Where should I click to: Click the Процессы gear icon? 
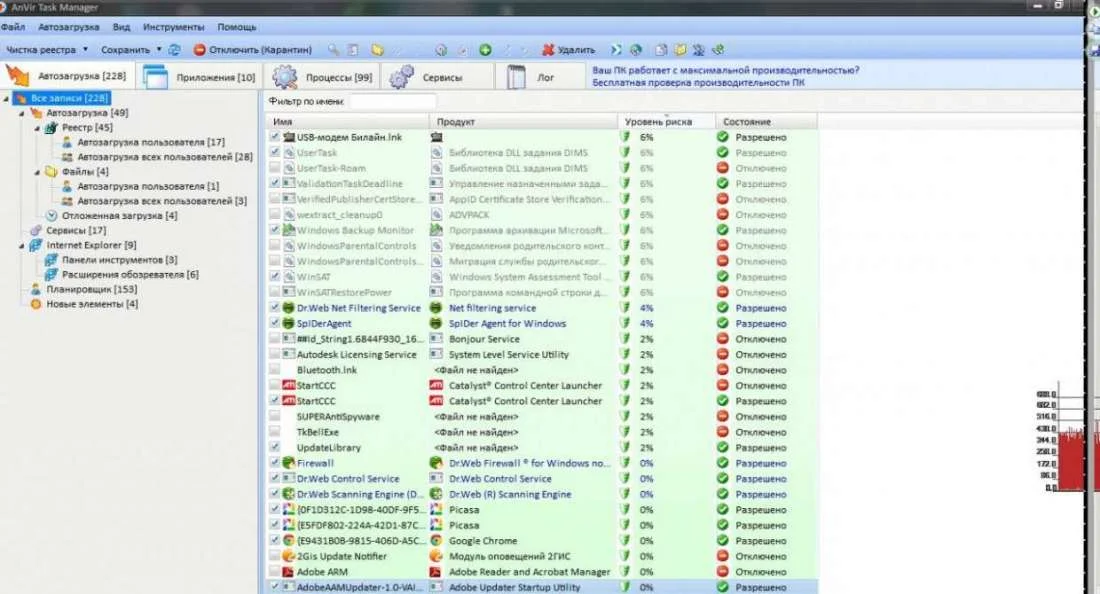pos(285,76)
